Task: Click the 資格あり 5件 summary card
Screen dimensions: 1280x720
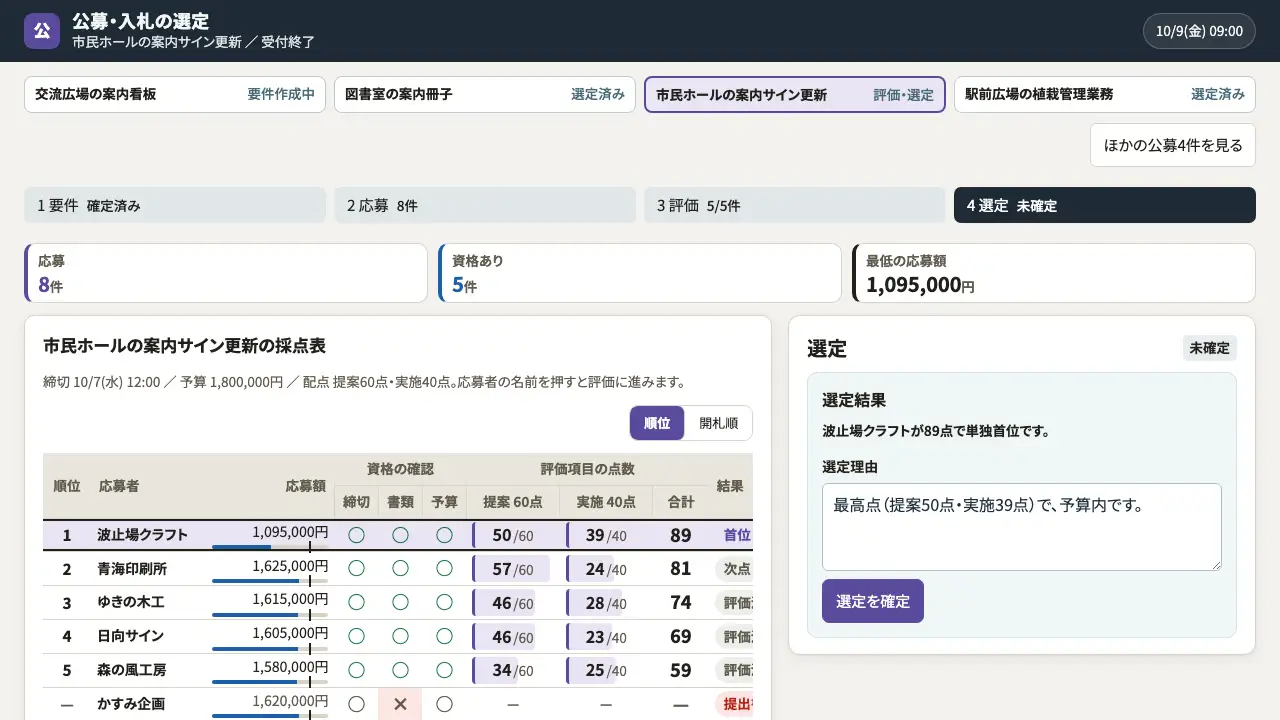Action: [640, 273]
